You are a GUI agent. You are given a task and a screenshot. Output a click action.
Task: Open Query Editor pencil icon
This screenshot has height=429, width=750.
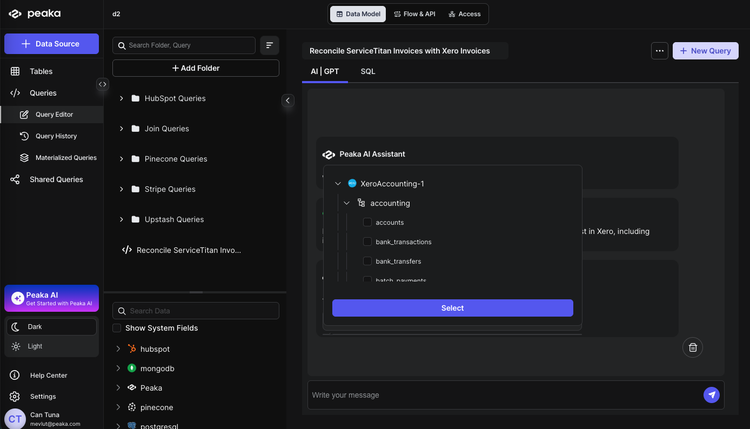[x=24, y=114]
